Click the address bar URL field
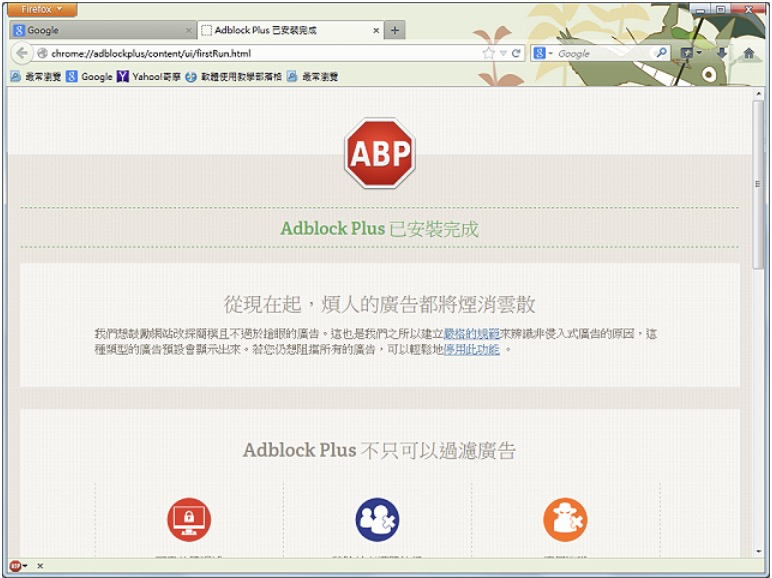The width and height of the screenshot is (772, 578). (x=266, y=53)
